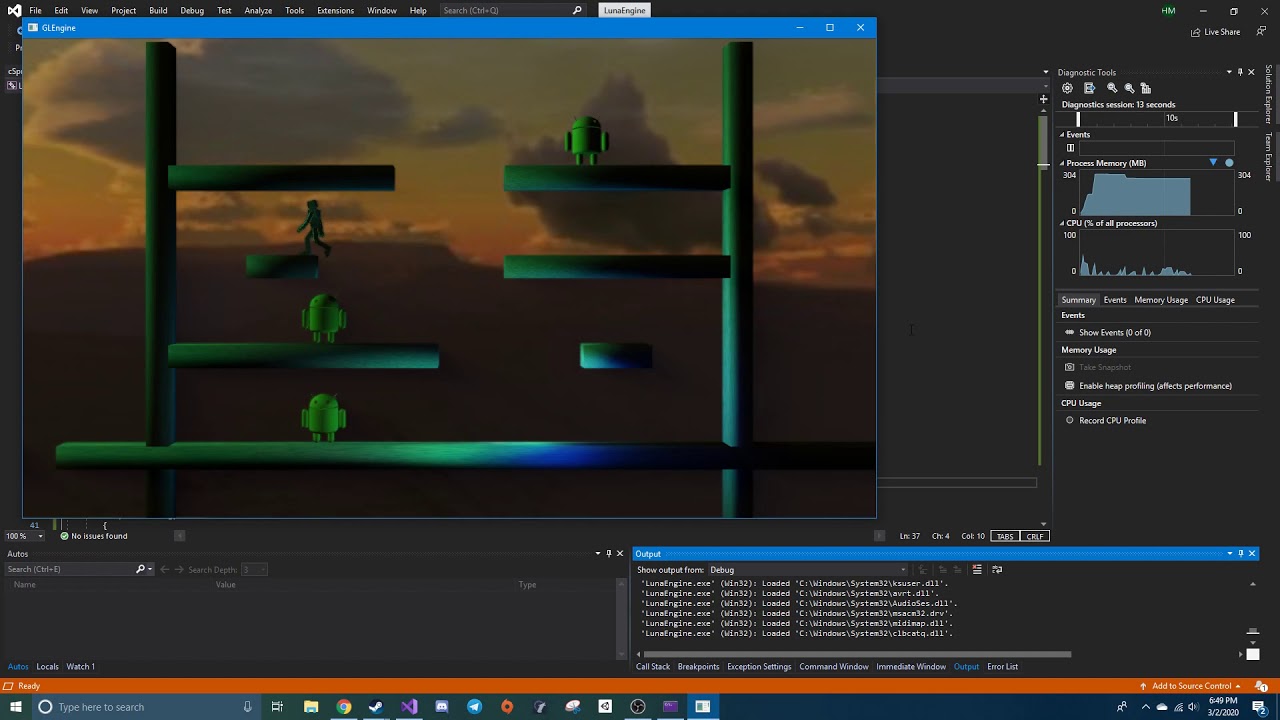Open Diagnostic Tools window options dropdown
The image size is (1280, 720).
click(1229, 72)
